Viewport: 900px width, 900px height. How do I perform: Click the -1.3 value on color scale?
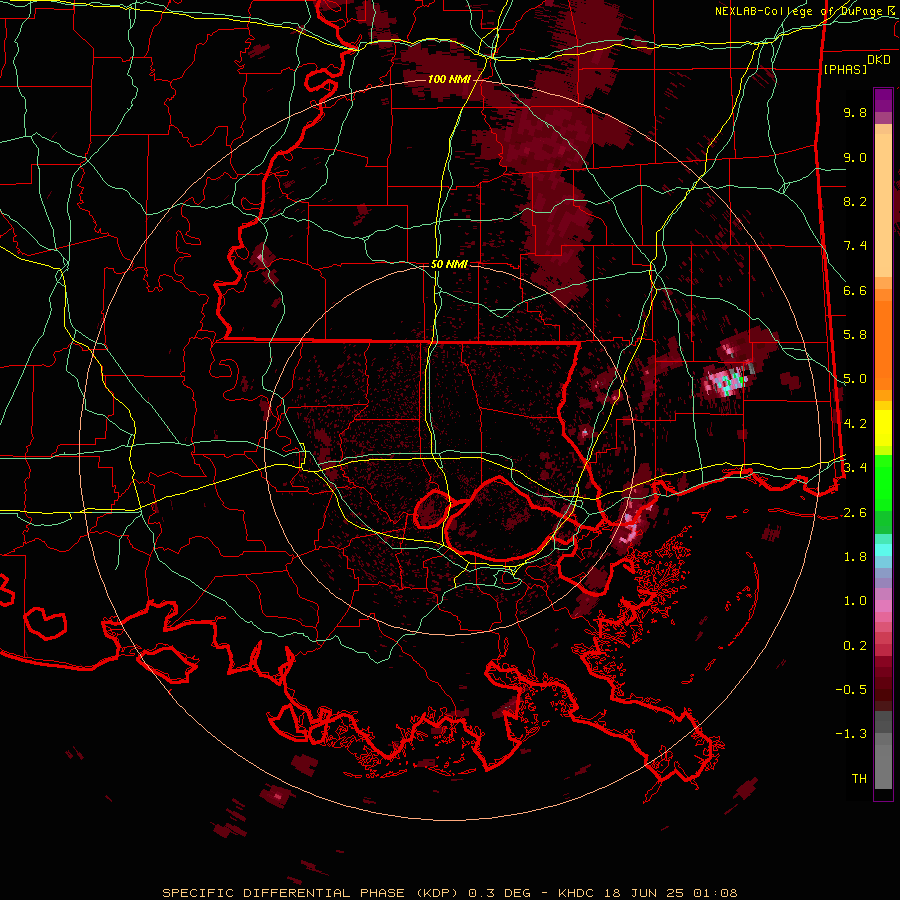tap(851, 734)
